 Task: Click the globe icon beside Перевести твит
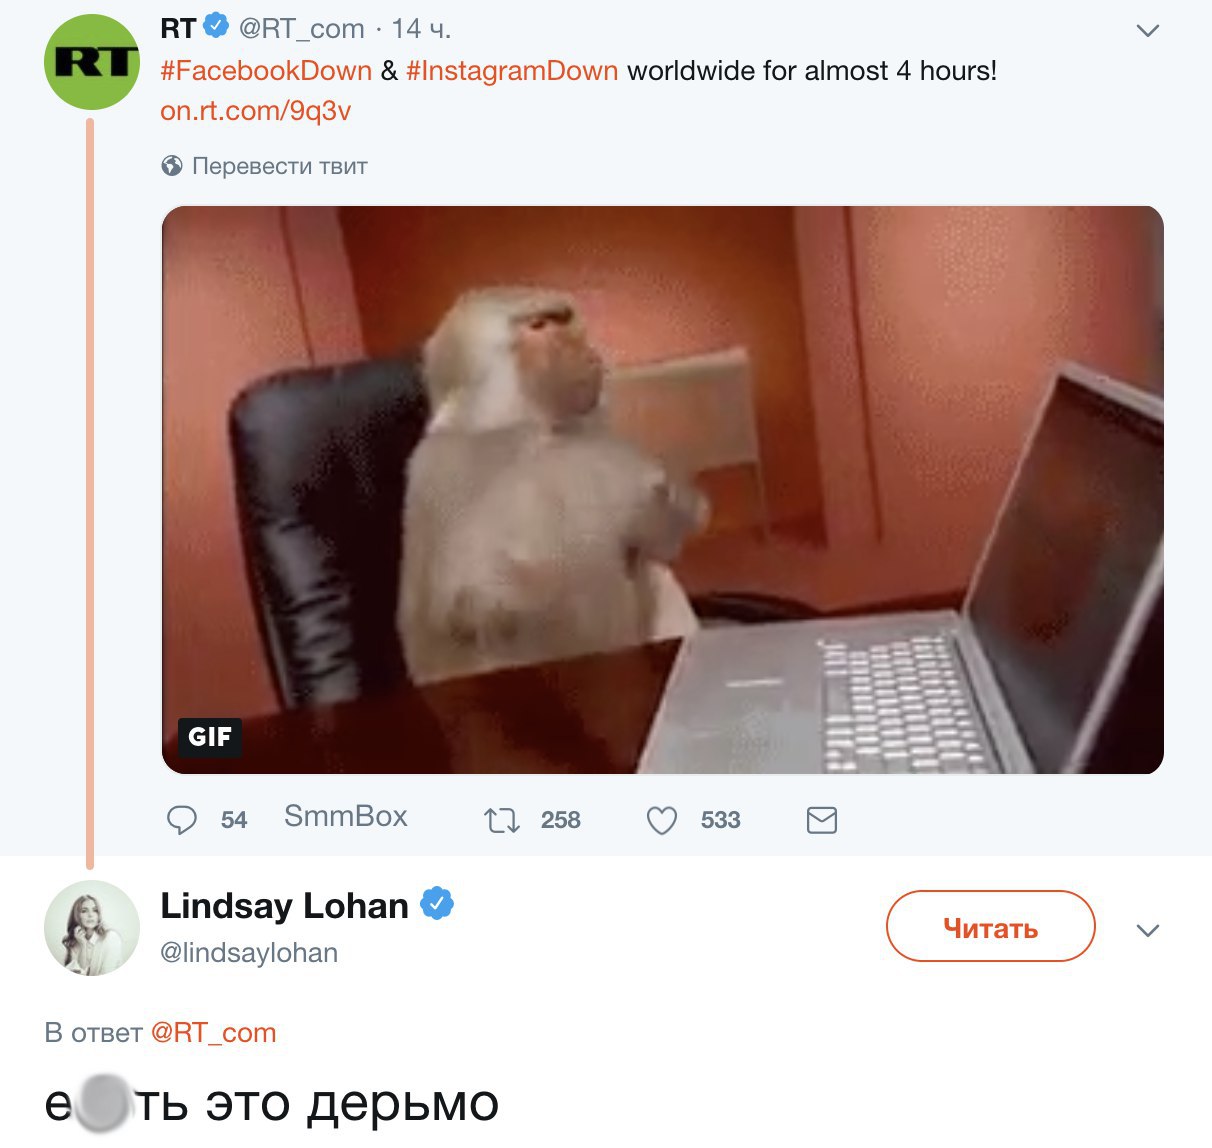172,166
